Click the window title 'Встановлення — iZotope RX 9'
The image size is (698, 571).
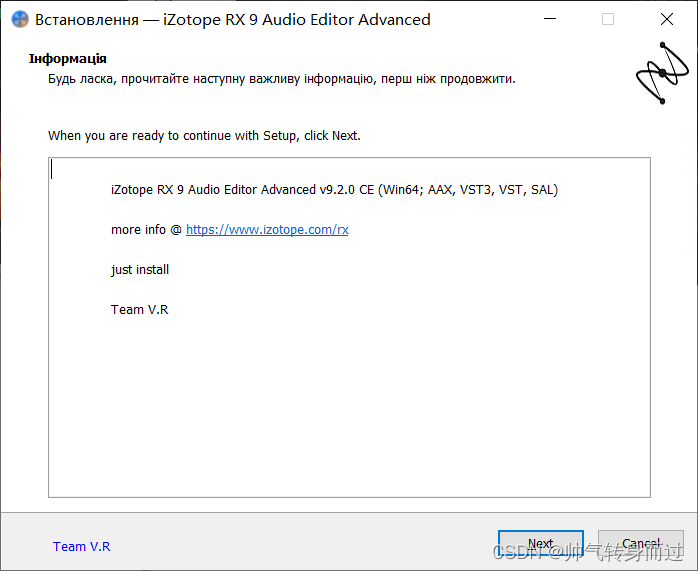(233, 20)
